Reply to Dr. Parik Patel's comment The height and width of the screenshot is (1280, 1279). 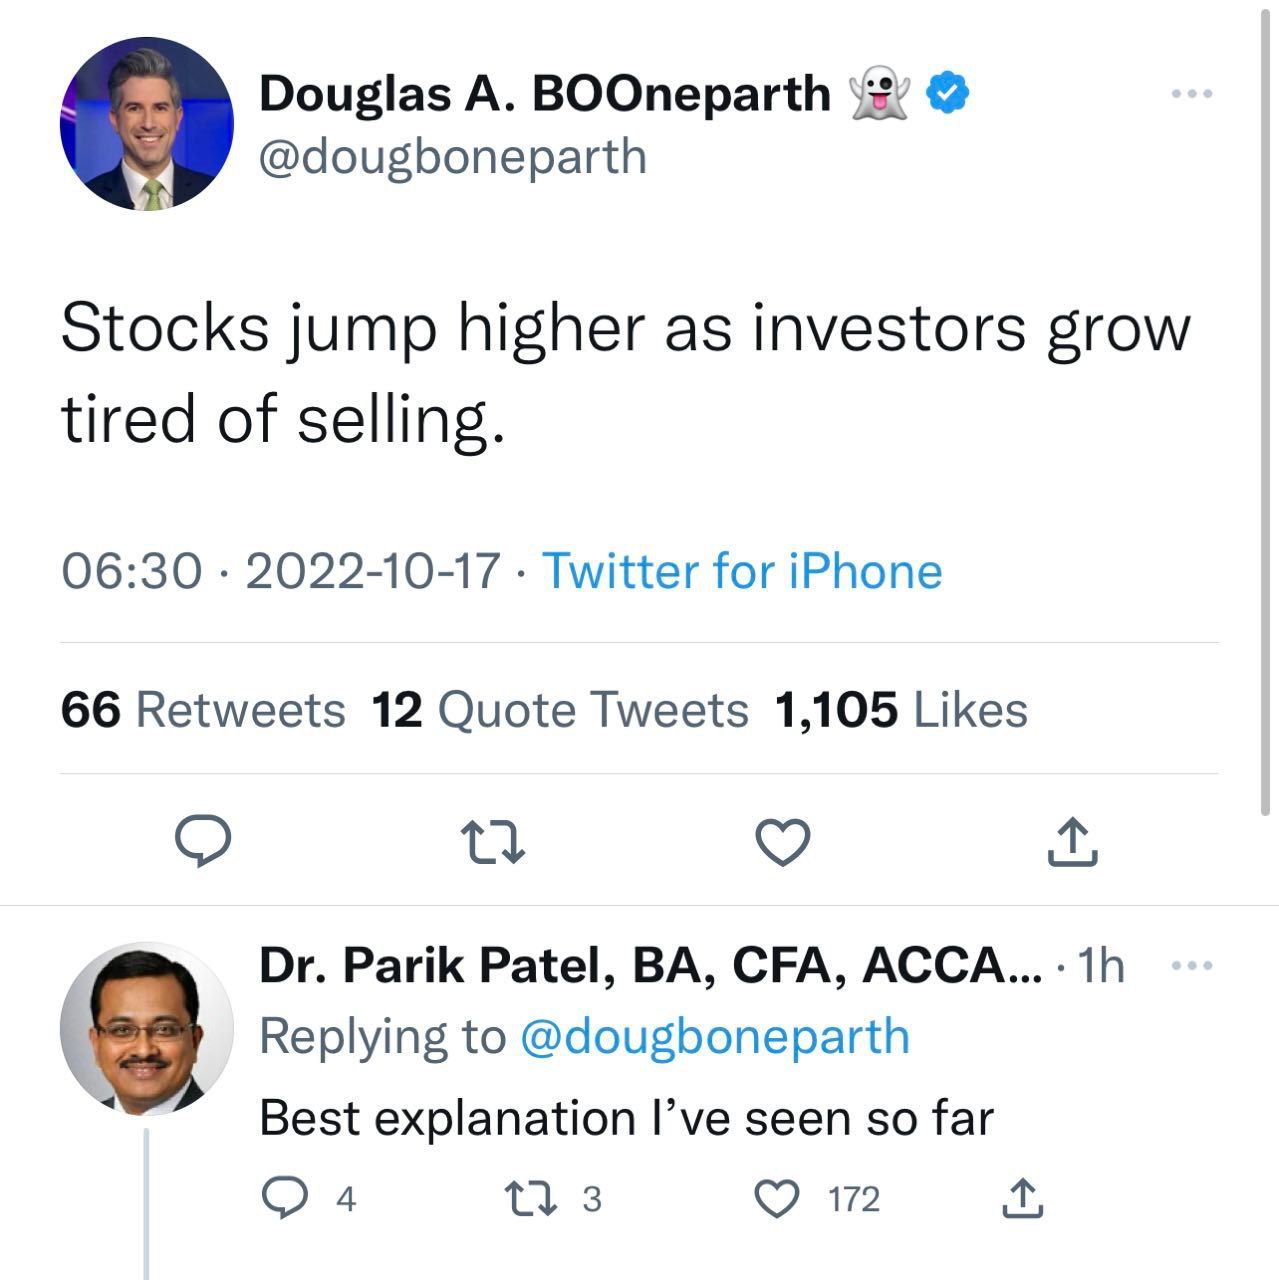(x=285, y=1198)
